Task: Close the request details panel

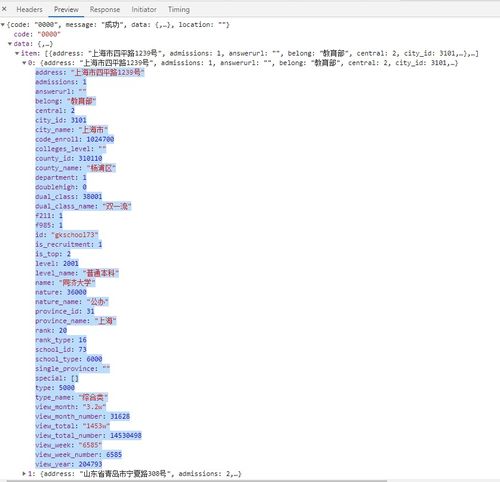Action: [4, 9]
